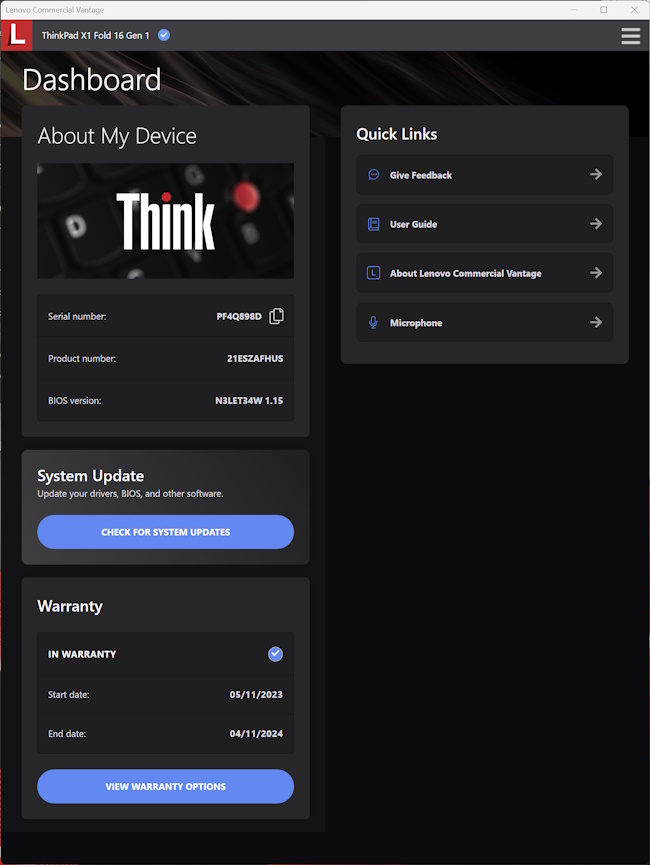Click 'Update your drivers, BIOS, and other software' text
This screenshot has width=650, height=865.
(x=130, y=494)
